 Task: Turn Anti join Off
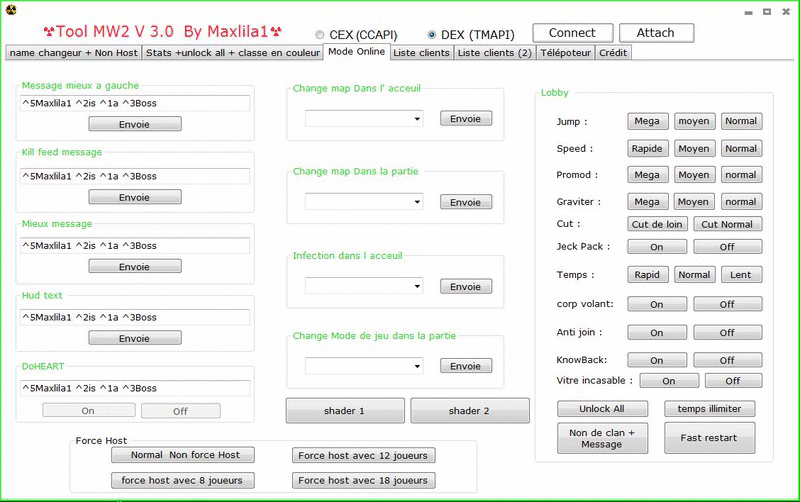pos(728,333)
